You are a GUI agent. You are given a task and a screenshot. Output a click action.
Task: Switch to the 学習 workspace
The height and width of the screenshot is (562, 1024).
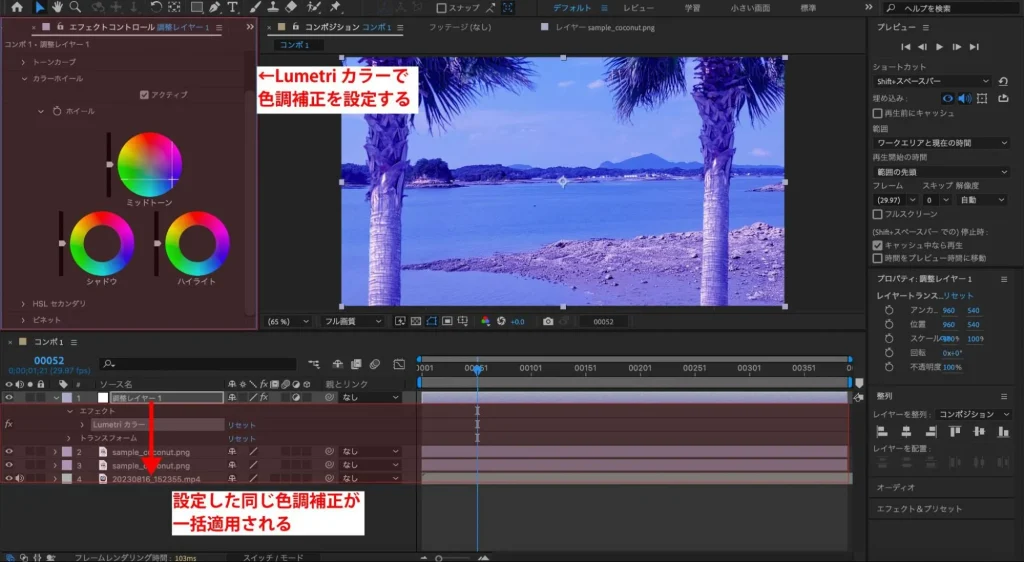point(692,8)
